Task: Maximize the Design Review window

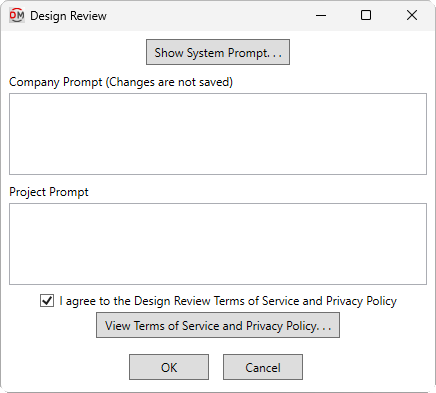Action: pyautogui.click(x=366, y=15)
